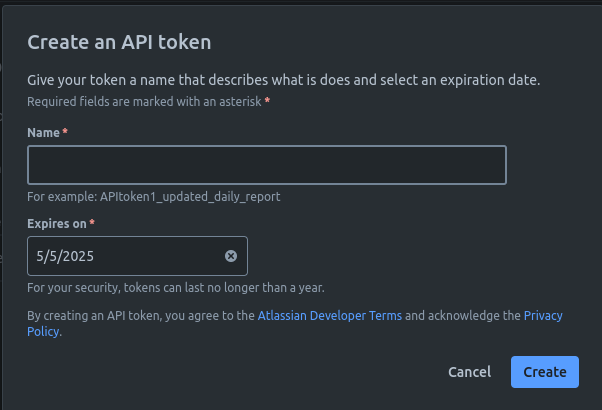The height and width of the screenshot is (410, 602).
Task: Open the Atlassian Developer Terms link
Action: pyautogui.click(x=330, y=316)
